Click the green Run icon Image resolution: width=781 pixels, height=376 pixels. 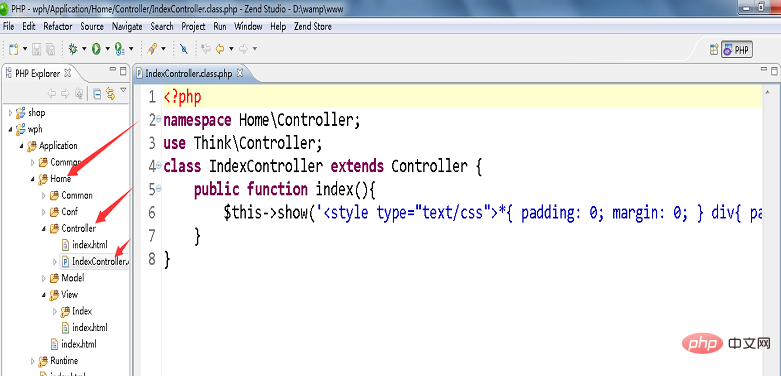96,49
